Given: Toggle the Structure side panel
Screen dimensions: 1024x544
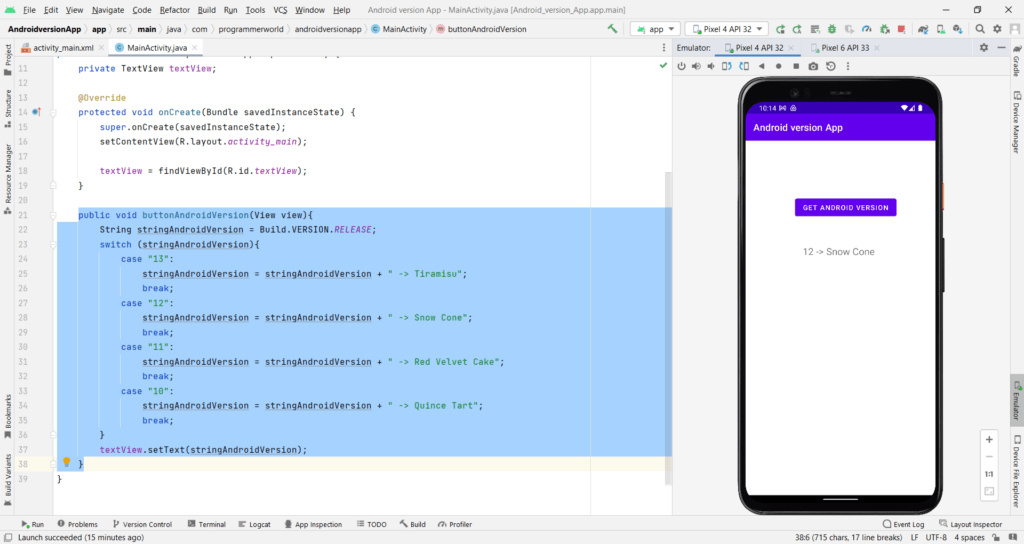Looking at the screenshot, I should pos(8,108).
